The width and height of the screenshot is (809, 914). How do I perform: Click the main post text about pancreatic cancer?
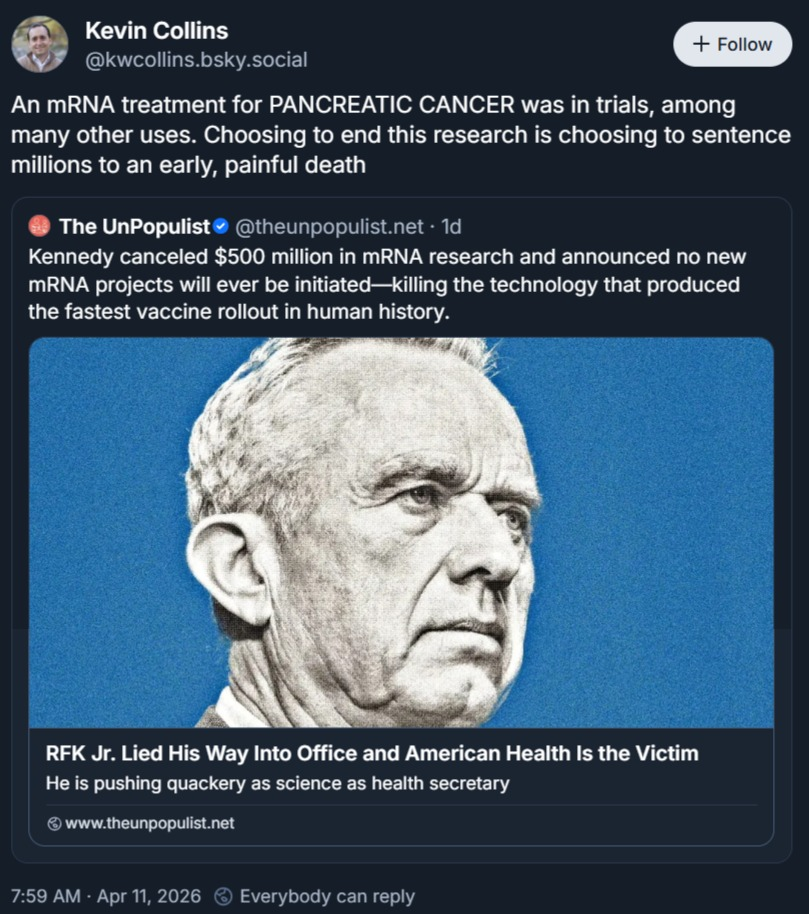pyautogui.click(x=401, y=135)
